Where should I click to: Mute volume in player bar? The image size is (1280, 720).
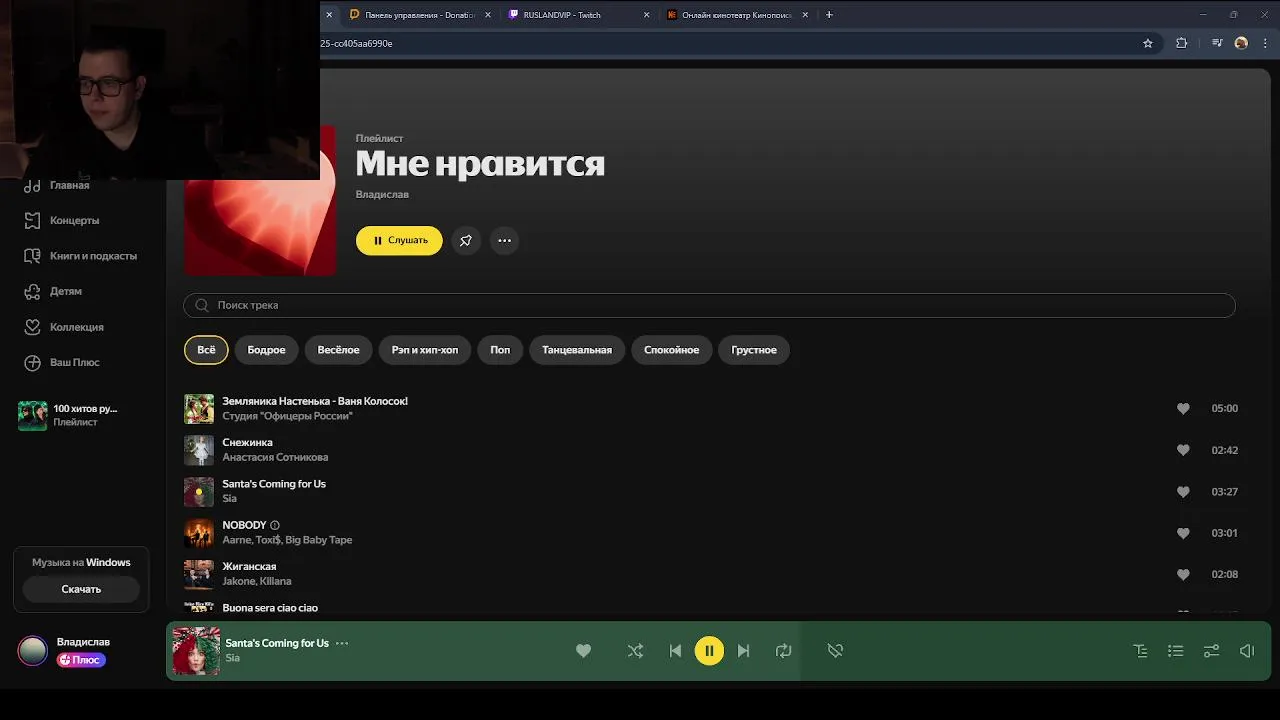pos(1247,651)
